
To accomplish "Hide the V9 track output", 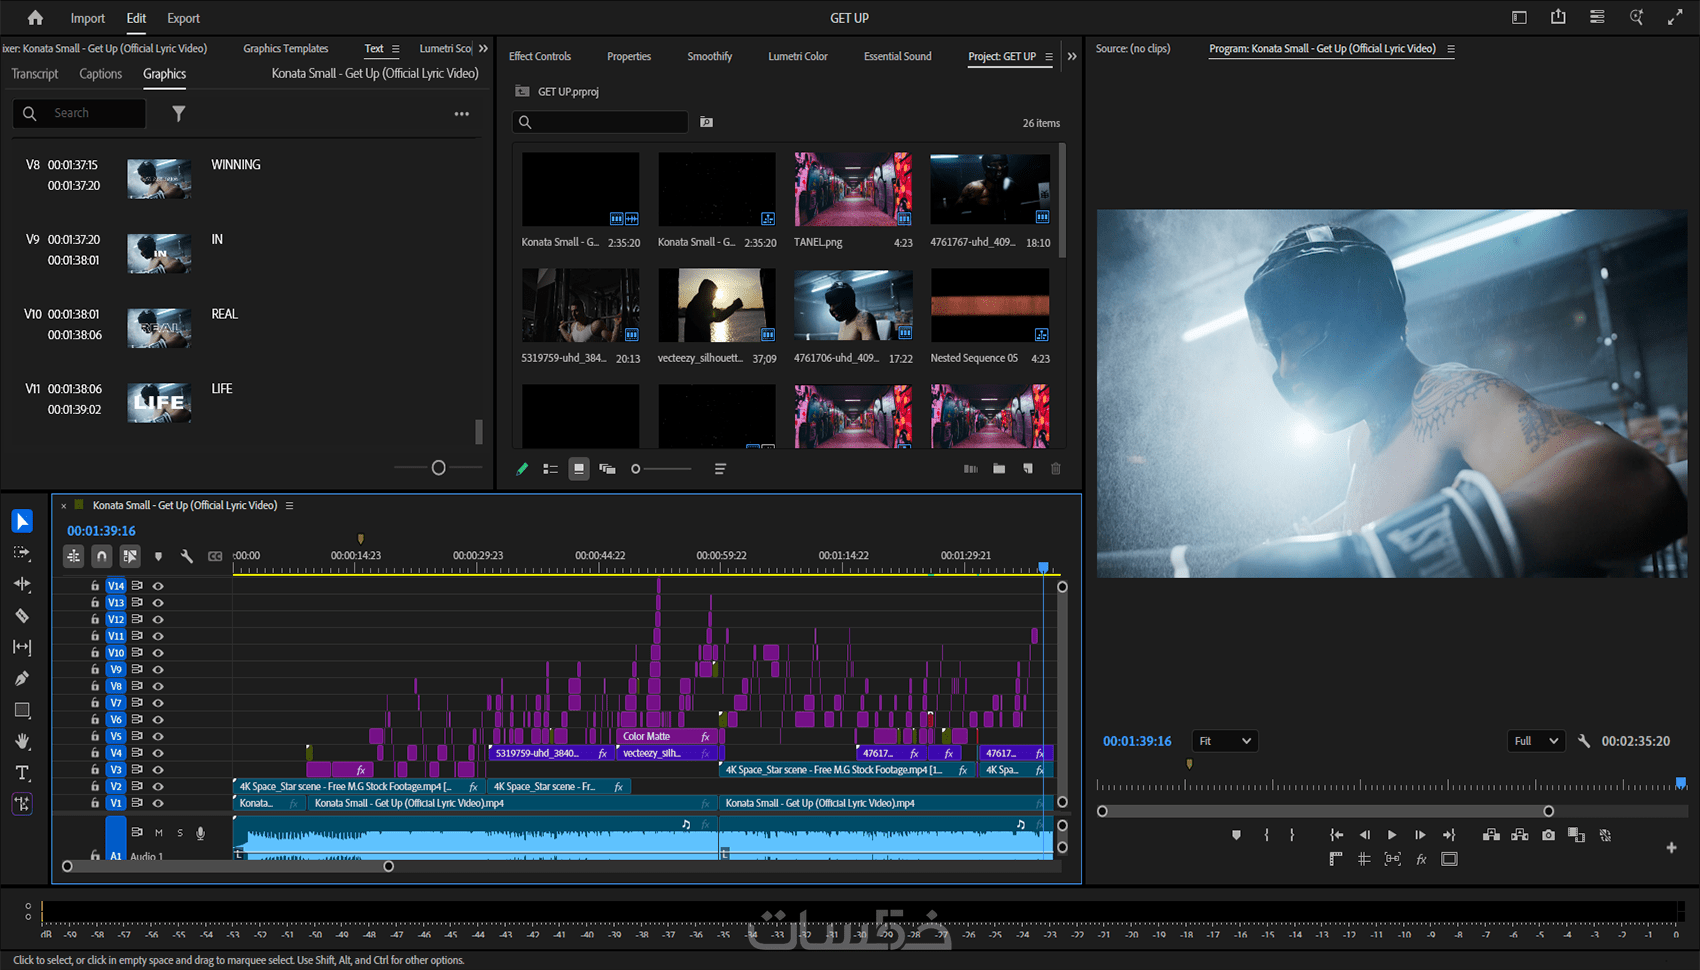I will coord(158,670).
